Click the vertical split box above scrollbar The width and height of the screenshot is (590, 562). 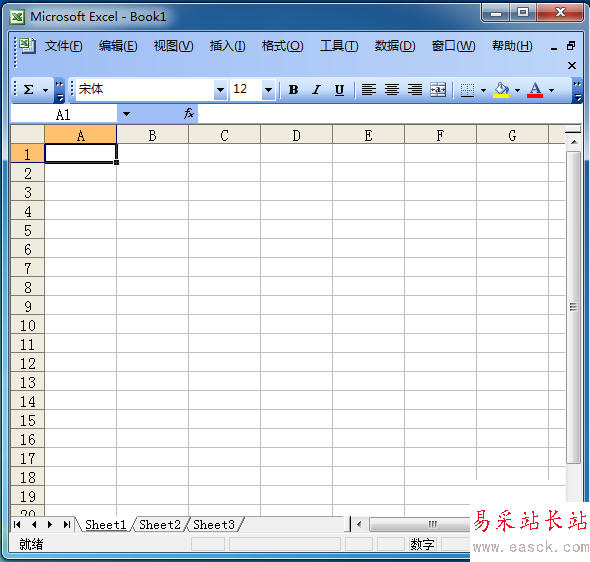[x=573, y=131]
